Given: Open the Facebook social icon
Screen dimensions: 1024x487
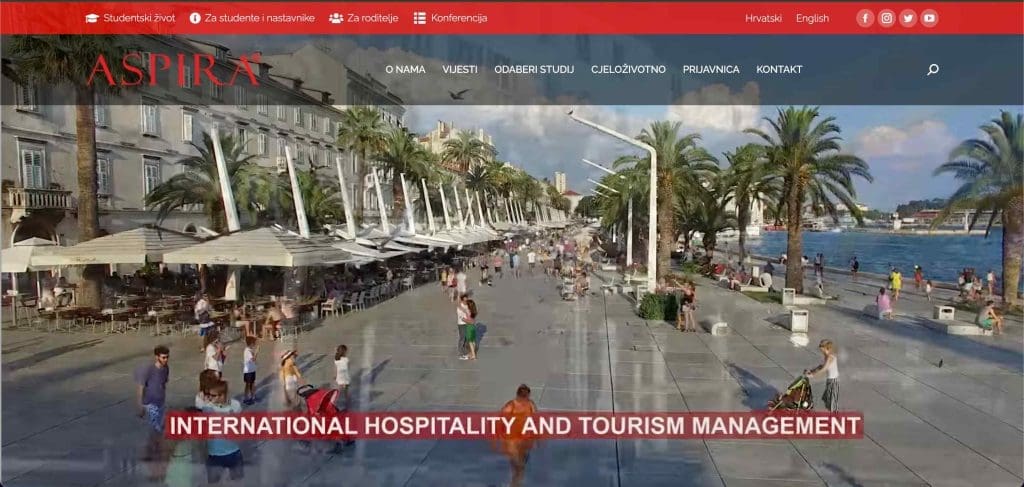Looking at the screenshot, I should 865,18.
